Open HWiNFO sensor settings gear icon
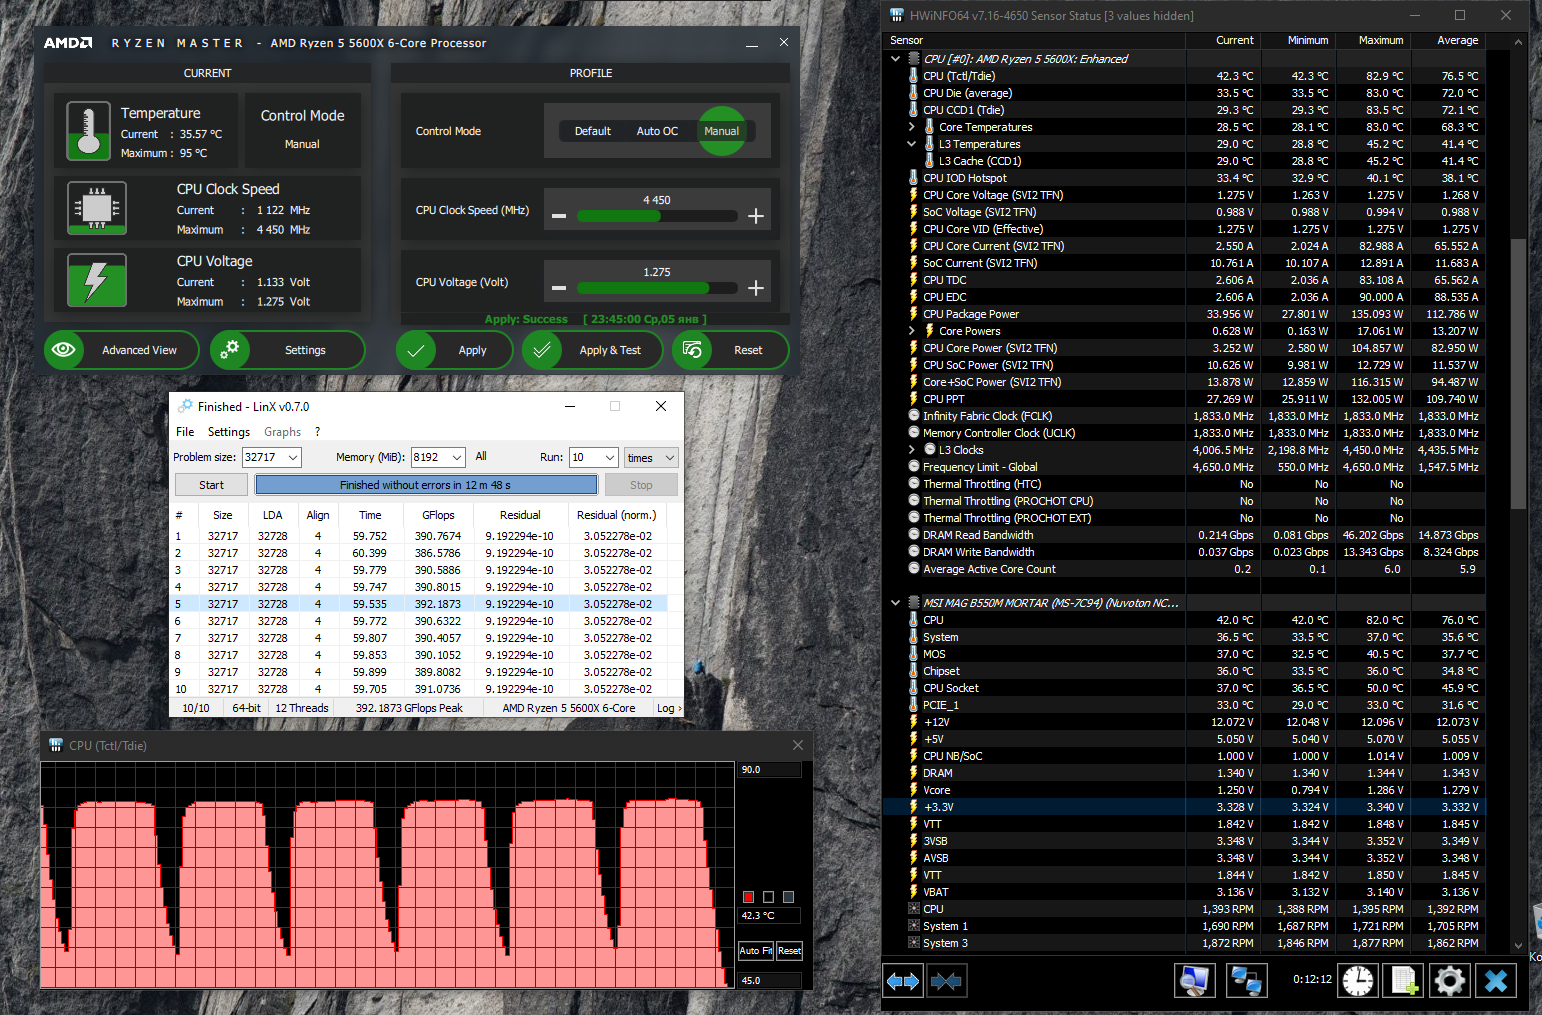The height and width of the screenshot is (1015, 1542). pos(1450,981)
